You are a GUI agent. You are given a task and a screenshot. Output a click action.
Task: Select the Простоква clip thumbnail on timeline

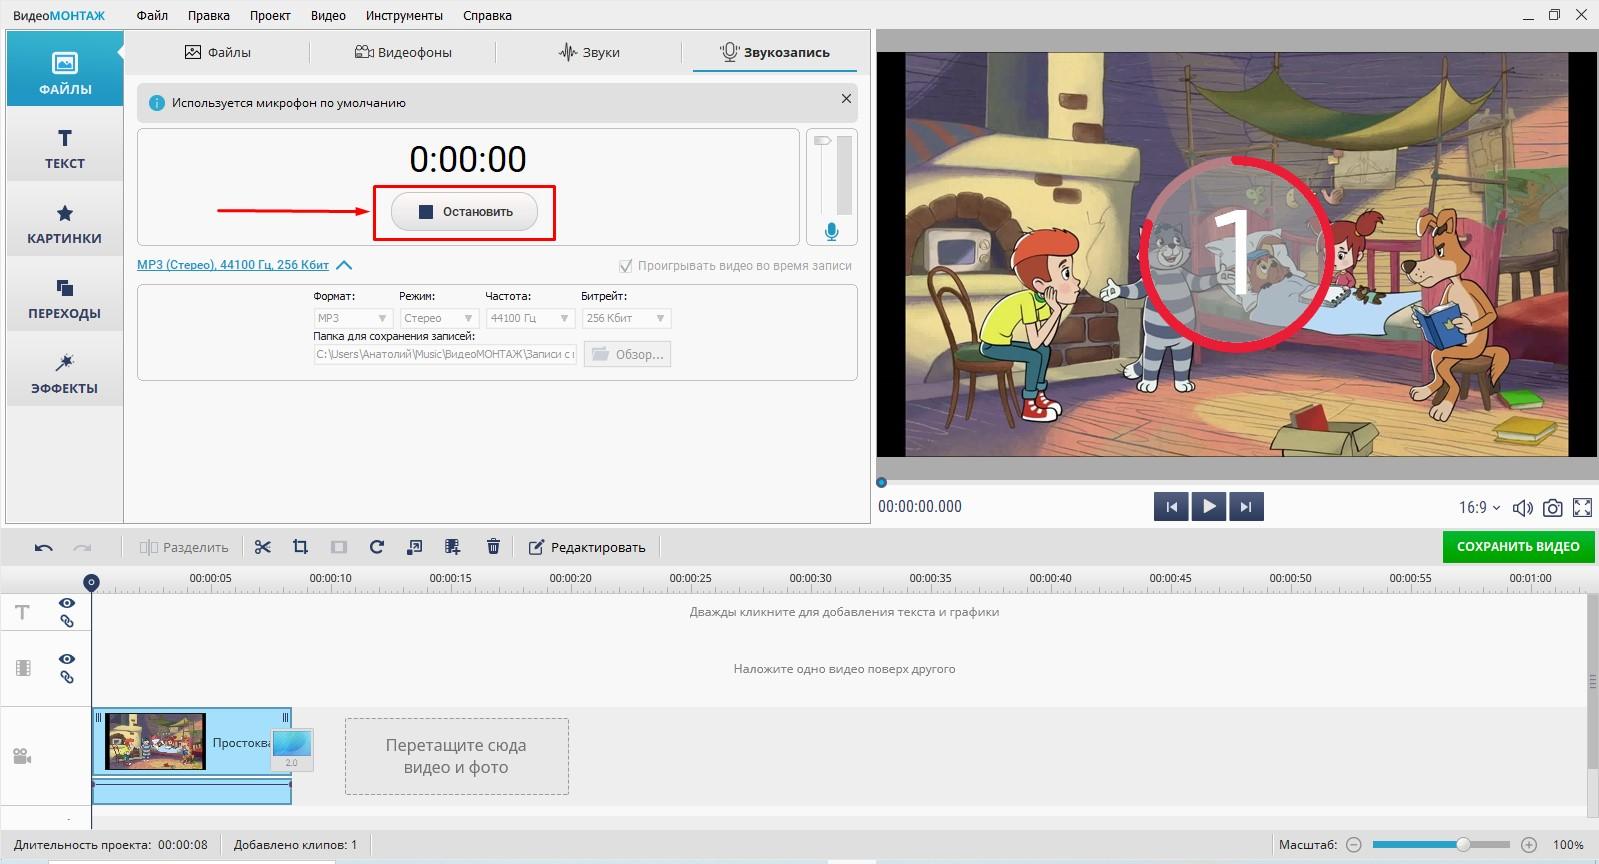tap(155, 741)
